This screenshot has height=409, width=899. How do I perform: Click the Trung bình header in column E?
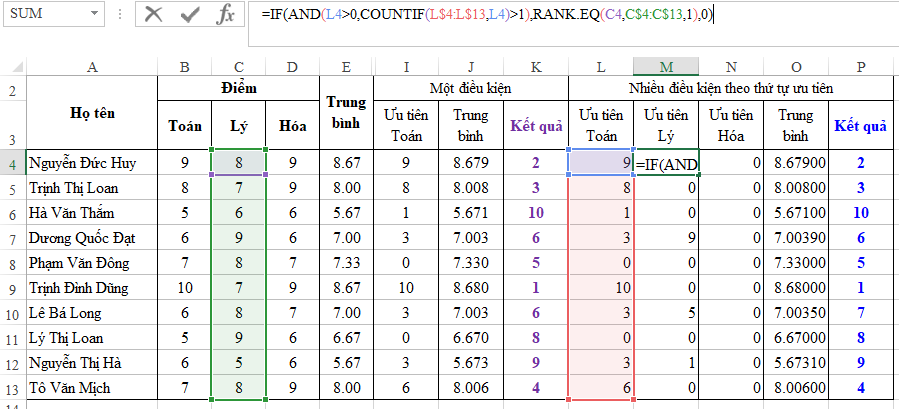point(345,113)
